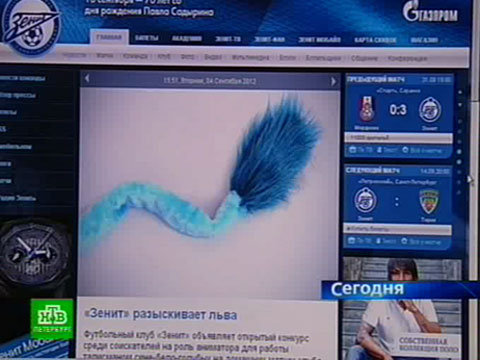The width and height of the screenshot is (480, 360).
Task: Click the buy tickets bar under next match
Action: pos(398,229)
